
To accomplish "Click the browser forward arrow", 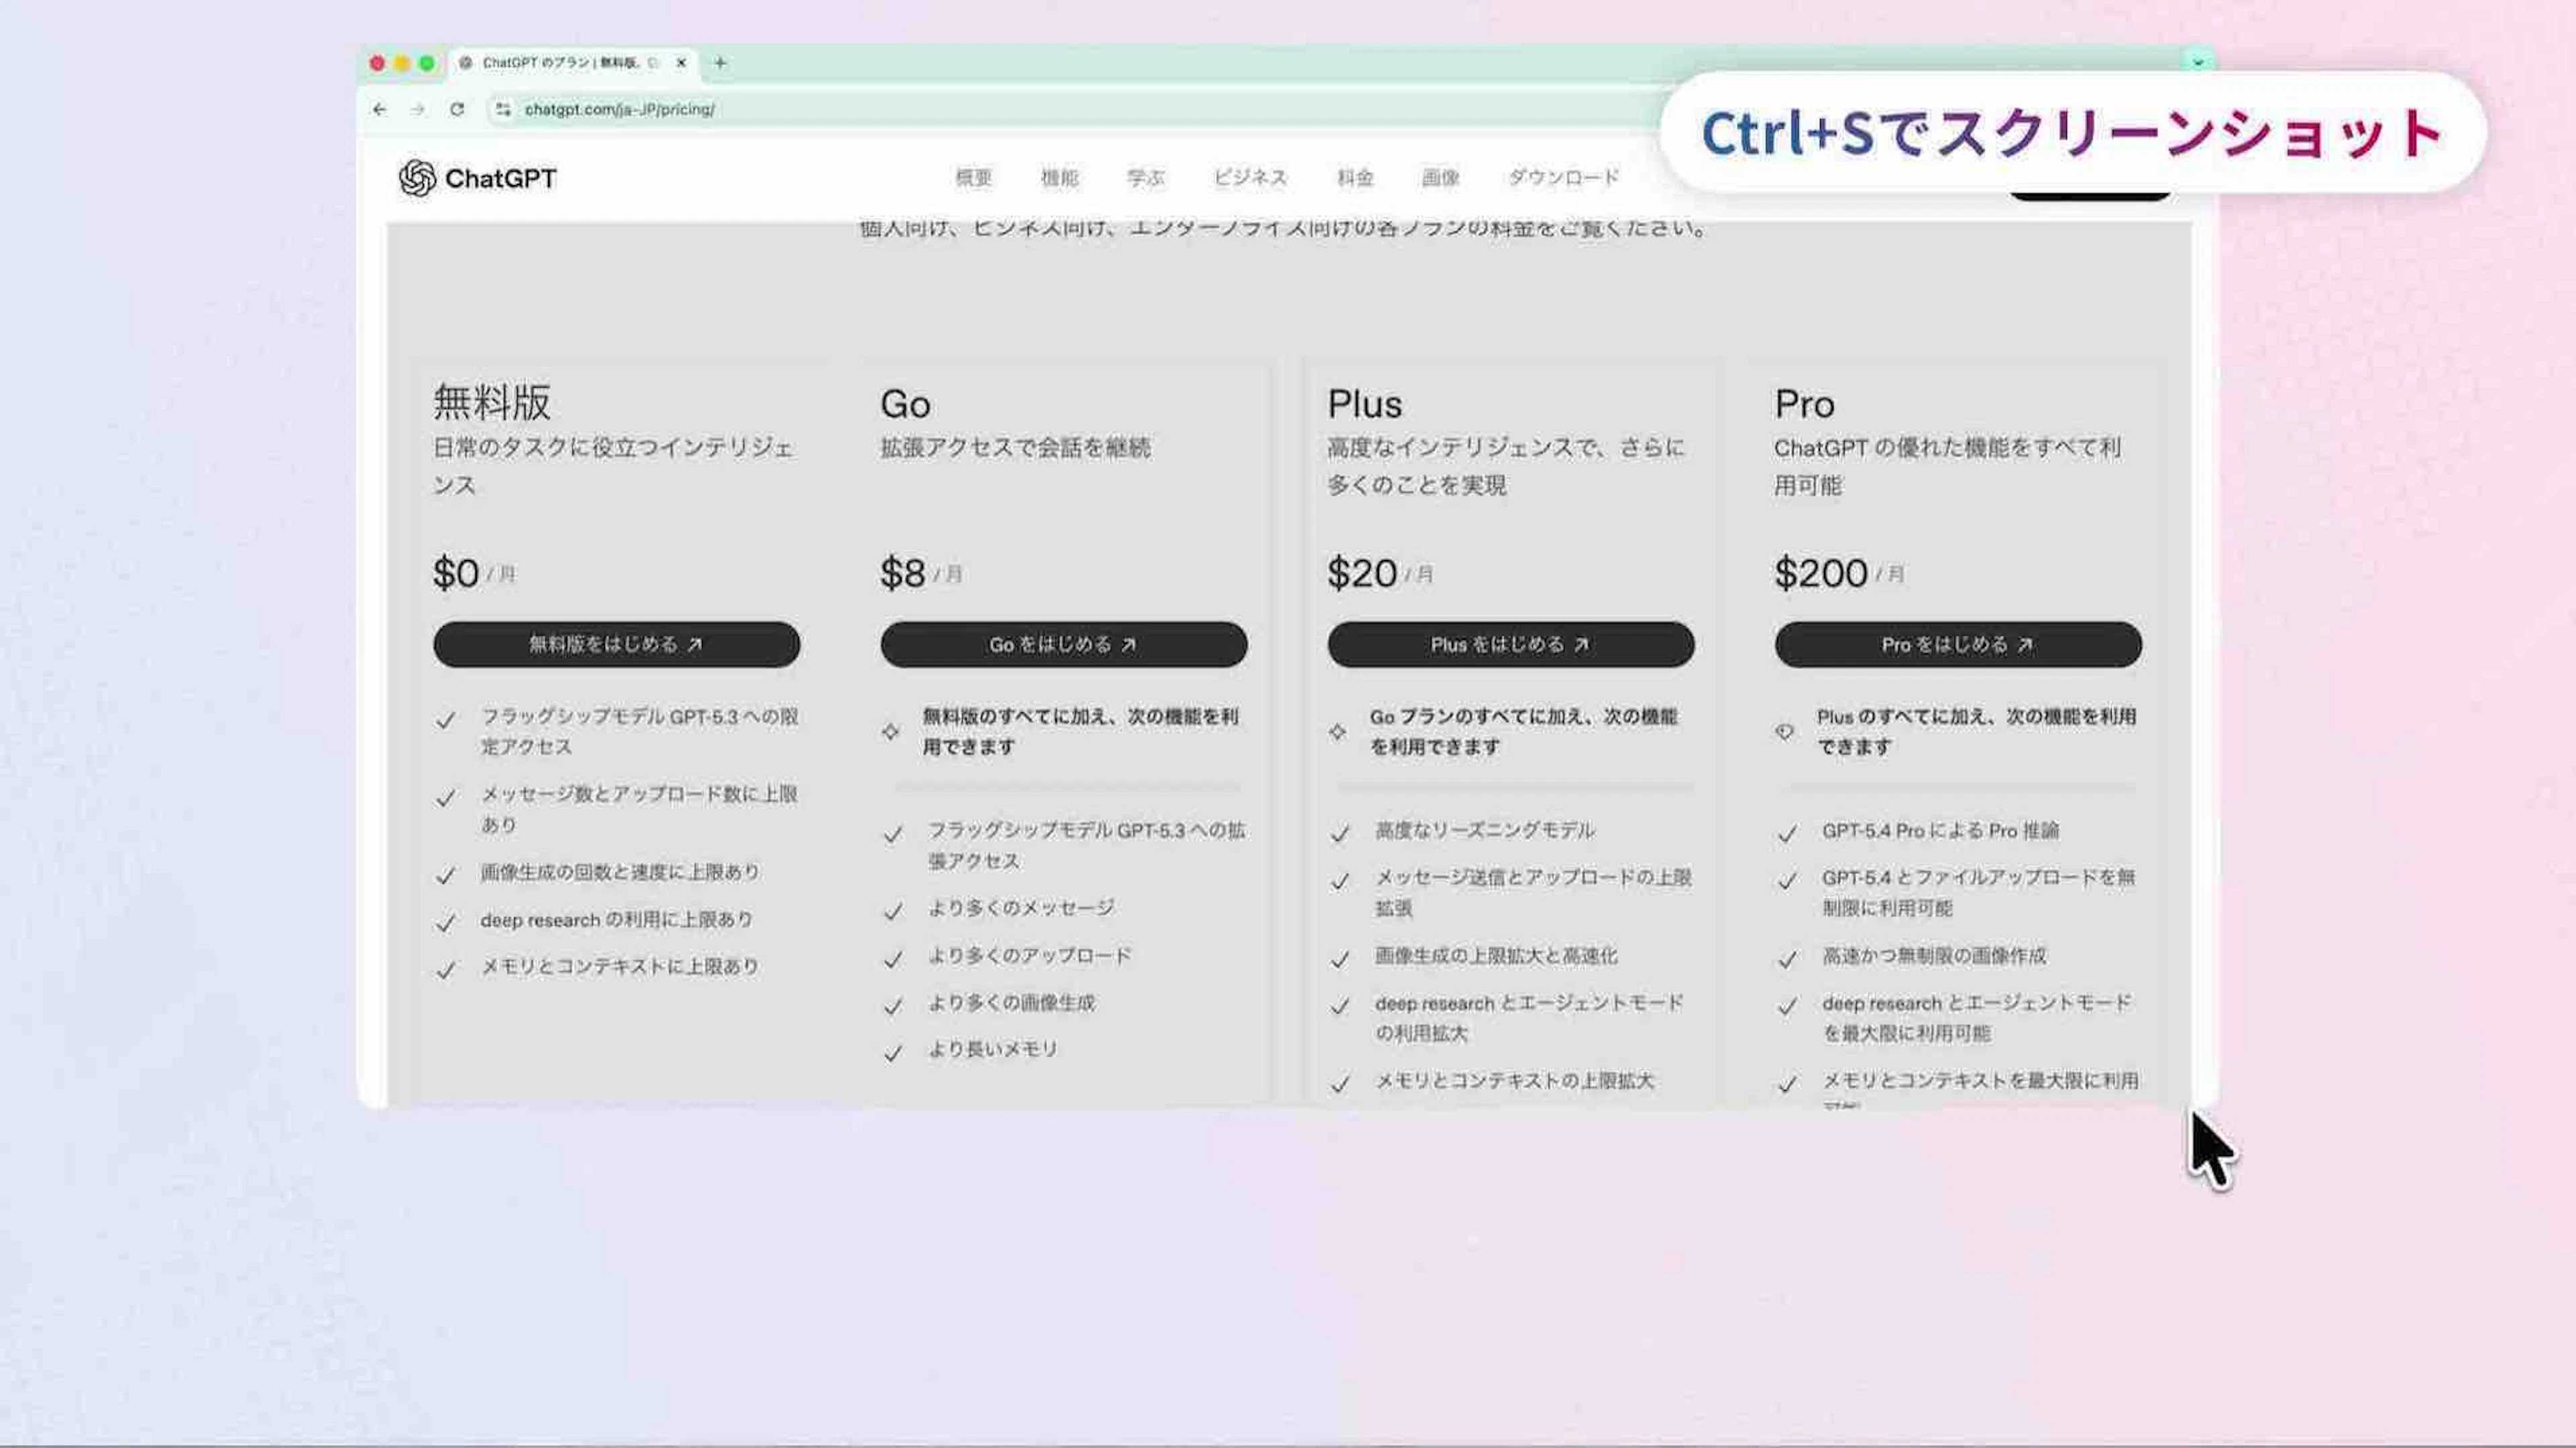I will coord(418,109).
